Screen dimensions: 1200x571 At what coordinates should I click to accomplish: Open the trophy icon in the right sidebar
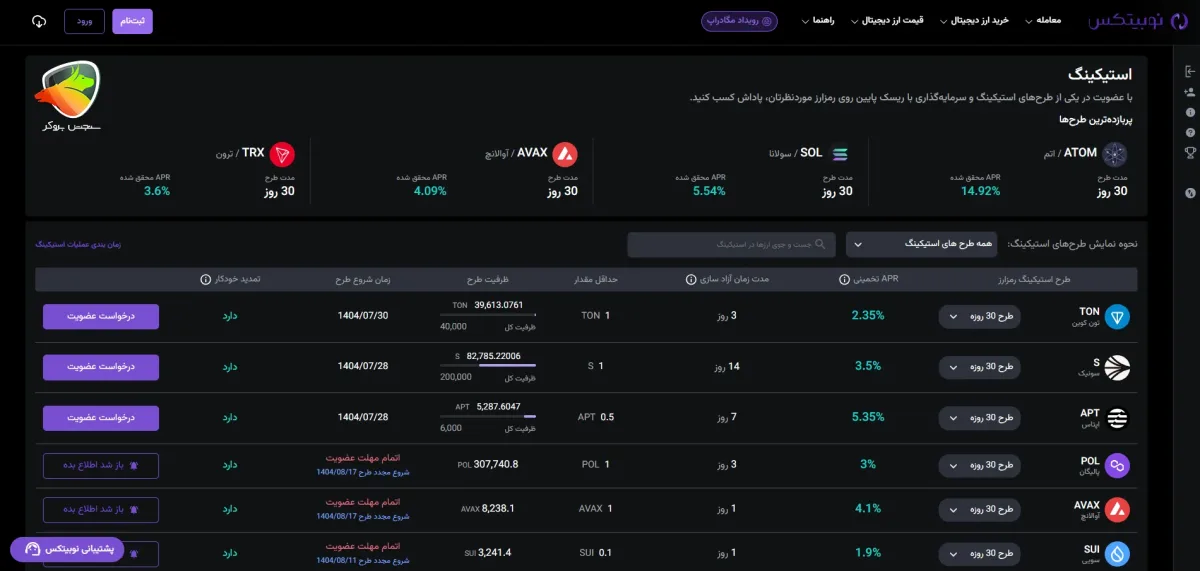pos(1190,153)
